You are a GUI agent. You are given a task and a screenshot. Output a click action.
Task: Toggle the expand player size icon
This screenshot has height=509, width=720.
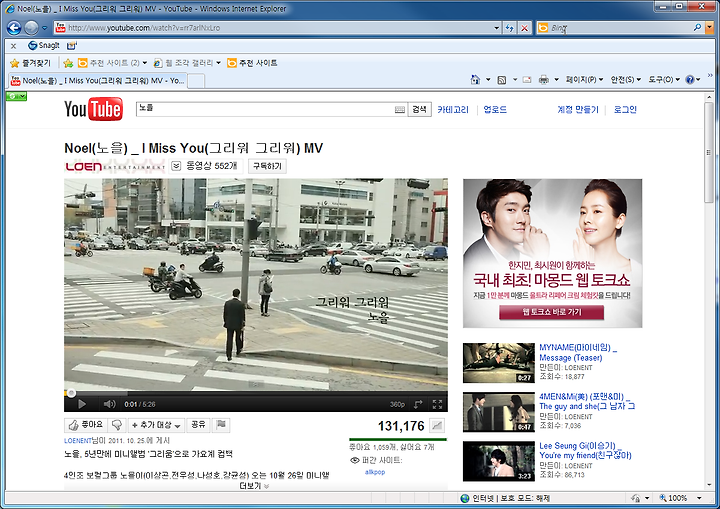point(418,404)
